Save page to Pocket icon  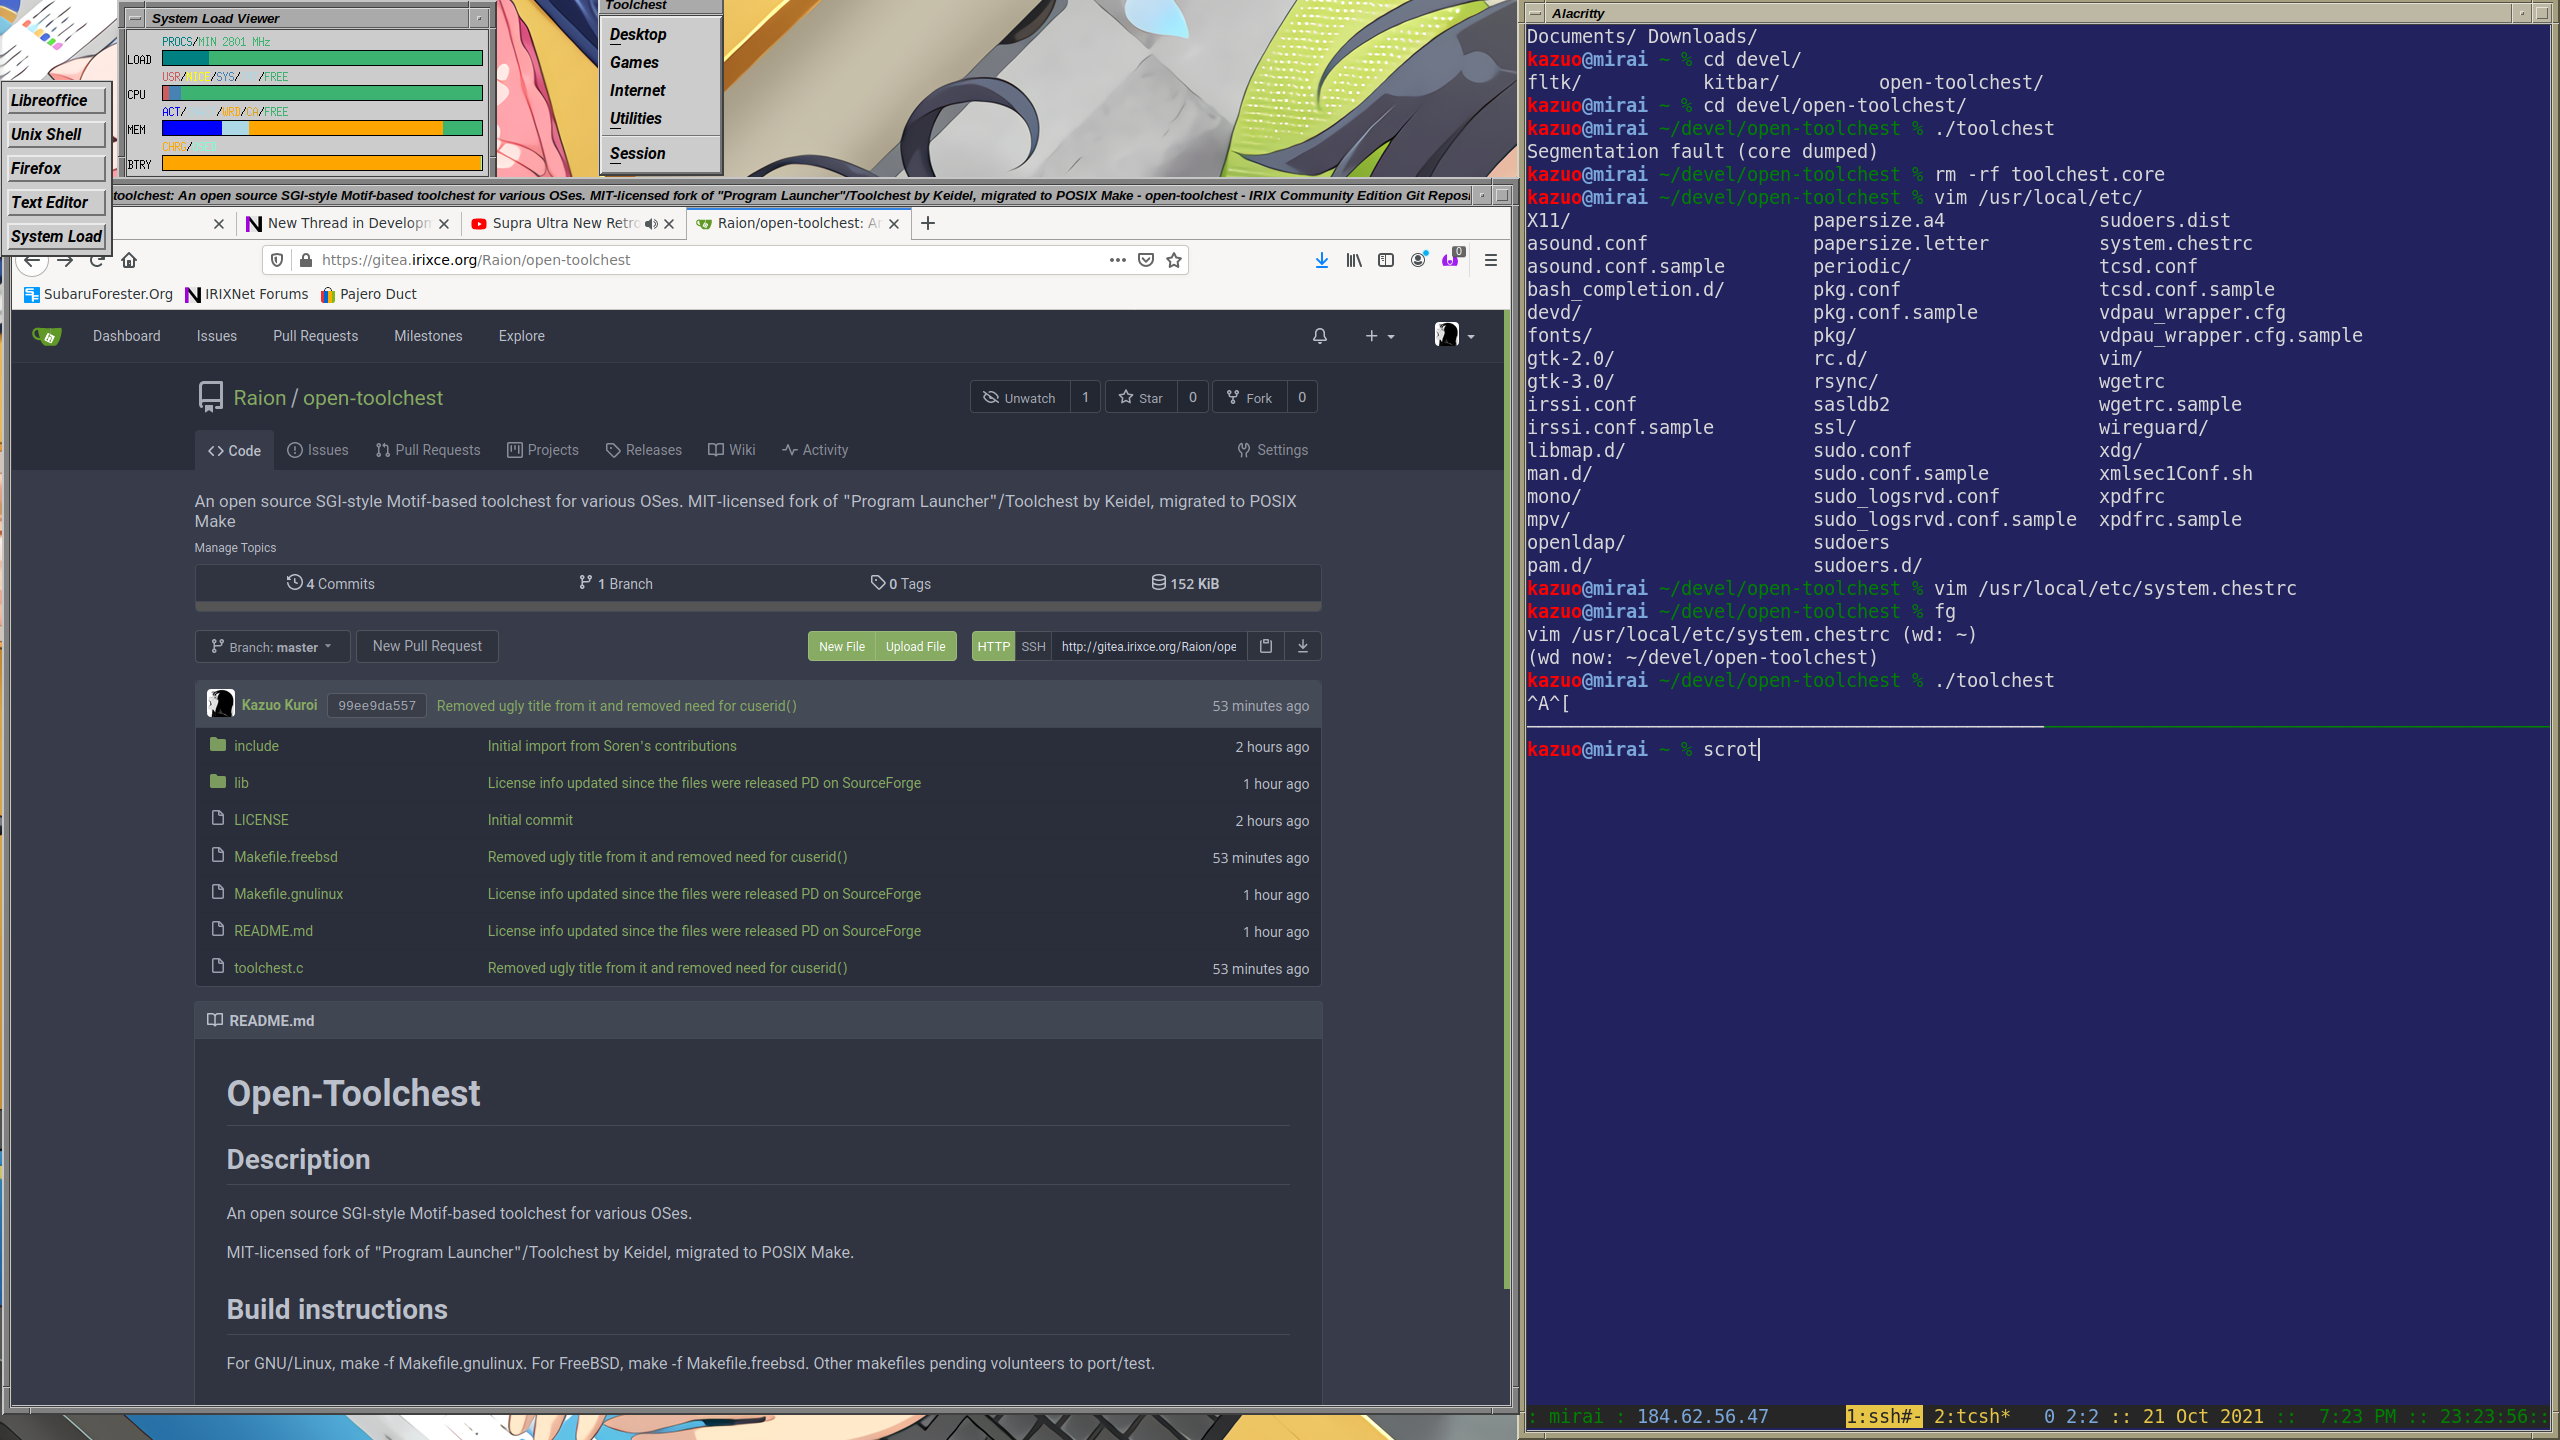click(1146, 260)
